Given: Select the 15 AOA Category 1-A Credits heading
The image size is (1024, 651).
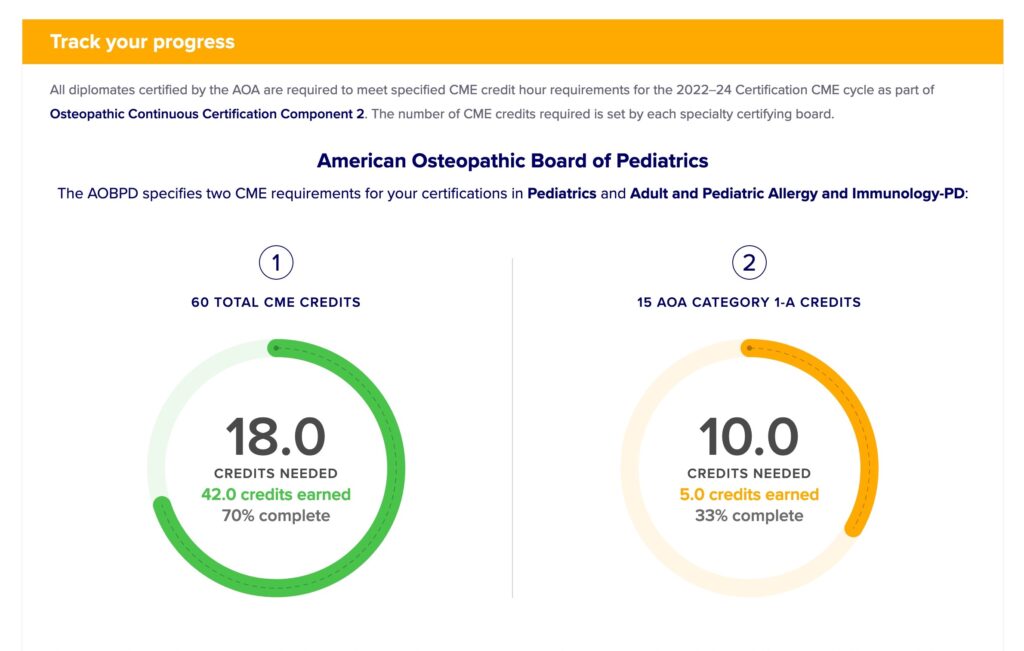Looking at the screenshot, I should 749,302.
